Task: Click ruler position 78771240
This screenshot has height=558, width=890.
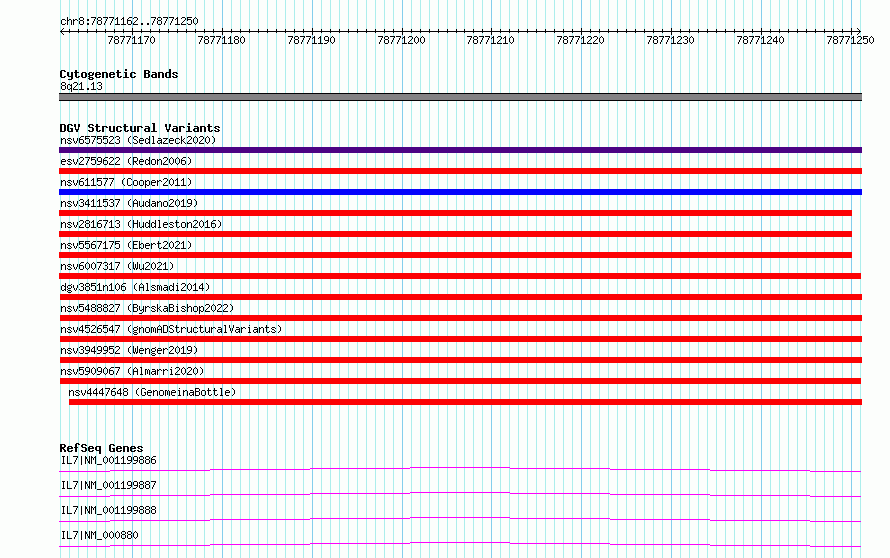Action: 760,40
